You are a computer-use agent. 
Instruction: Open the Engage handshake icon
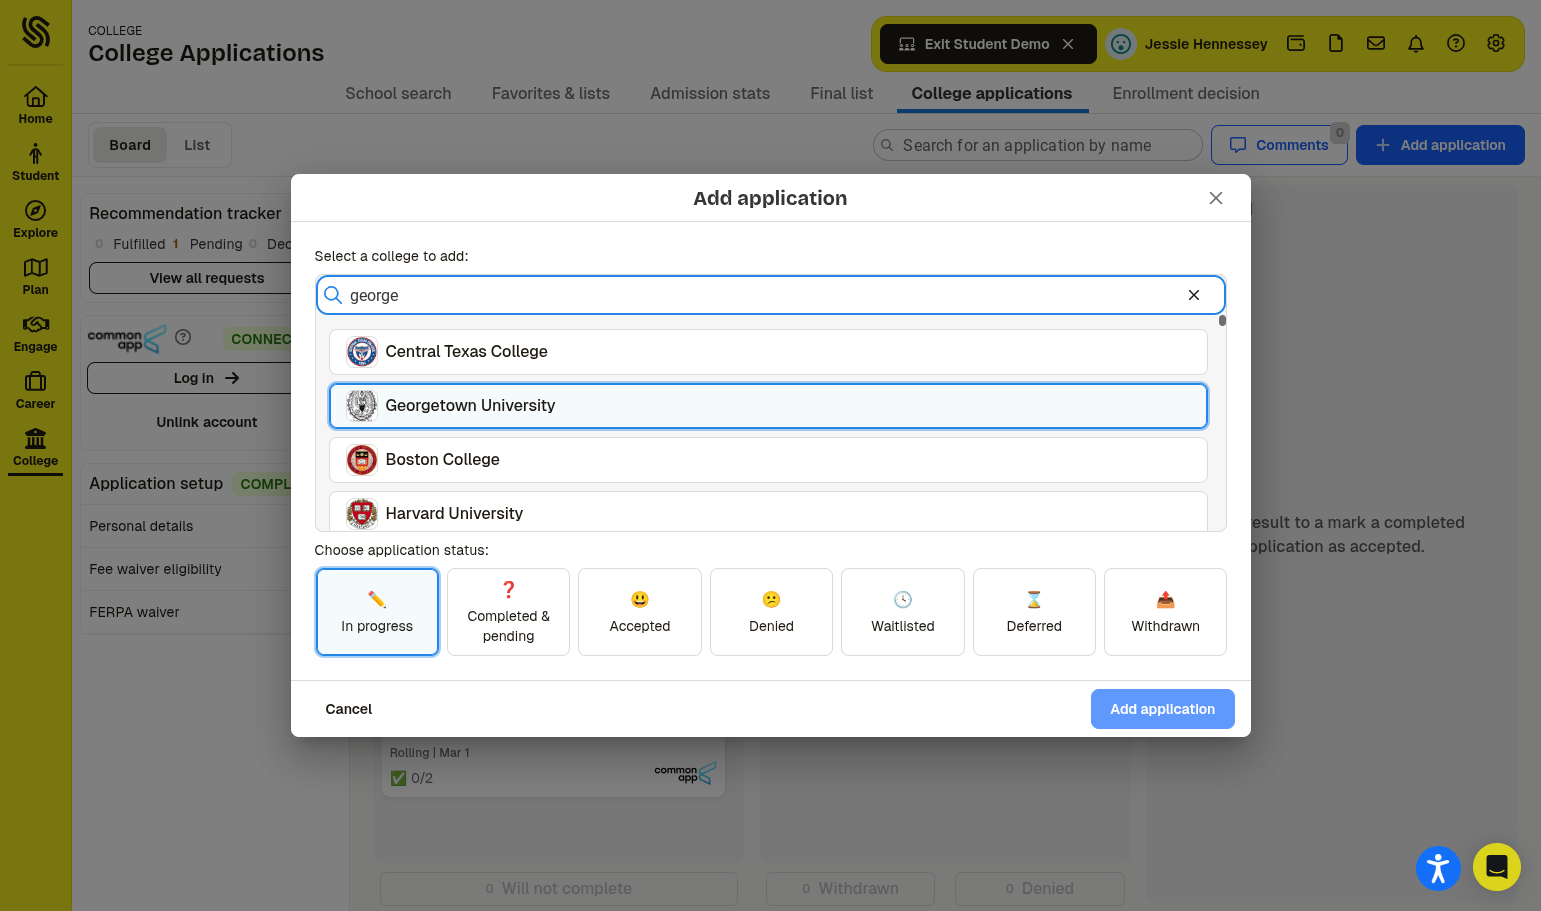(35, 334)
